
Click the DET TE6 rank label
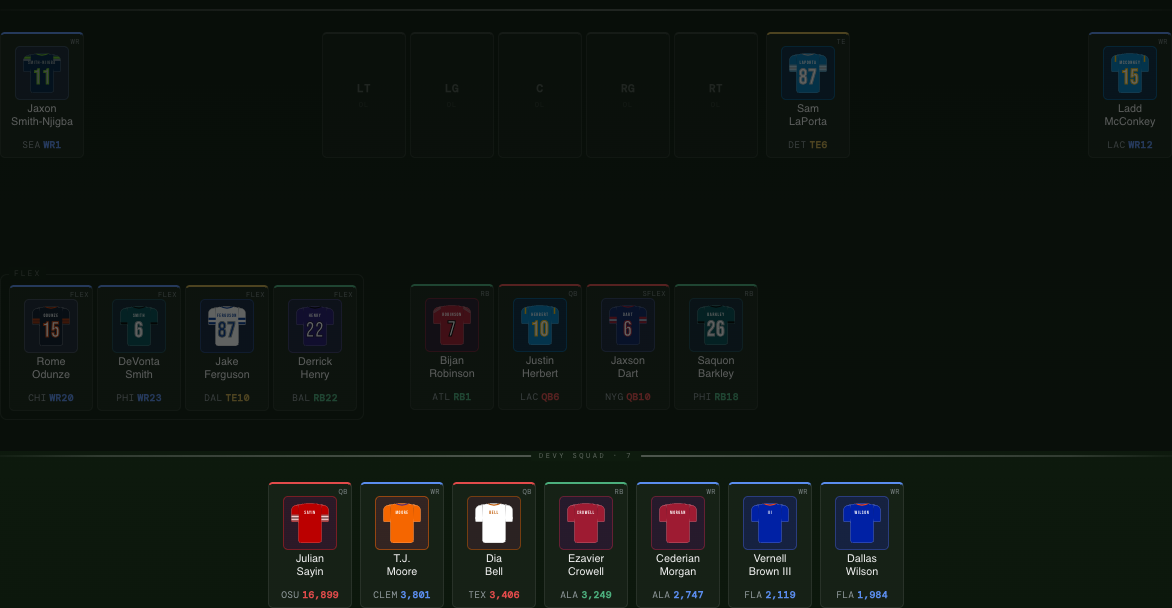(x=808, y=145)
